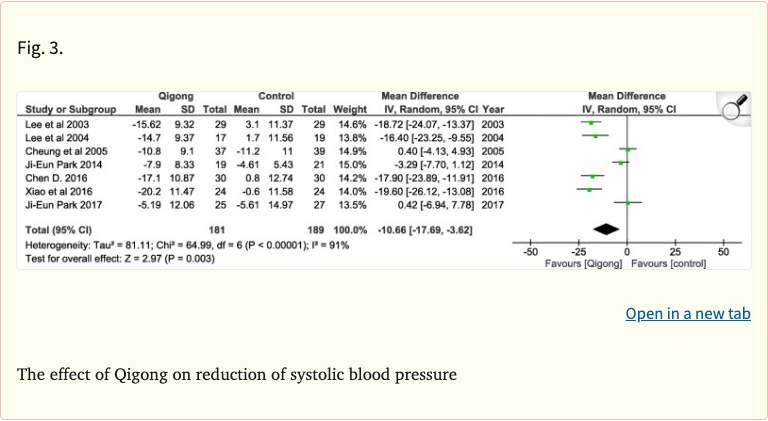Click the "Control" group header

pos(275,96)
